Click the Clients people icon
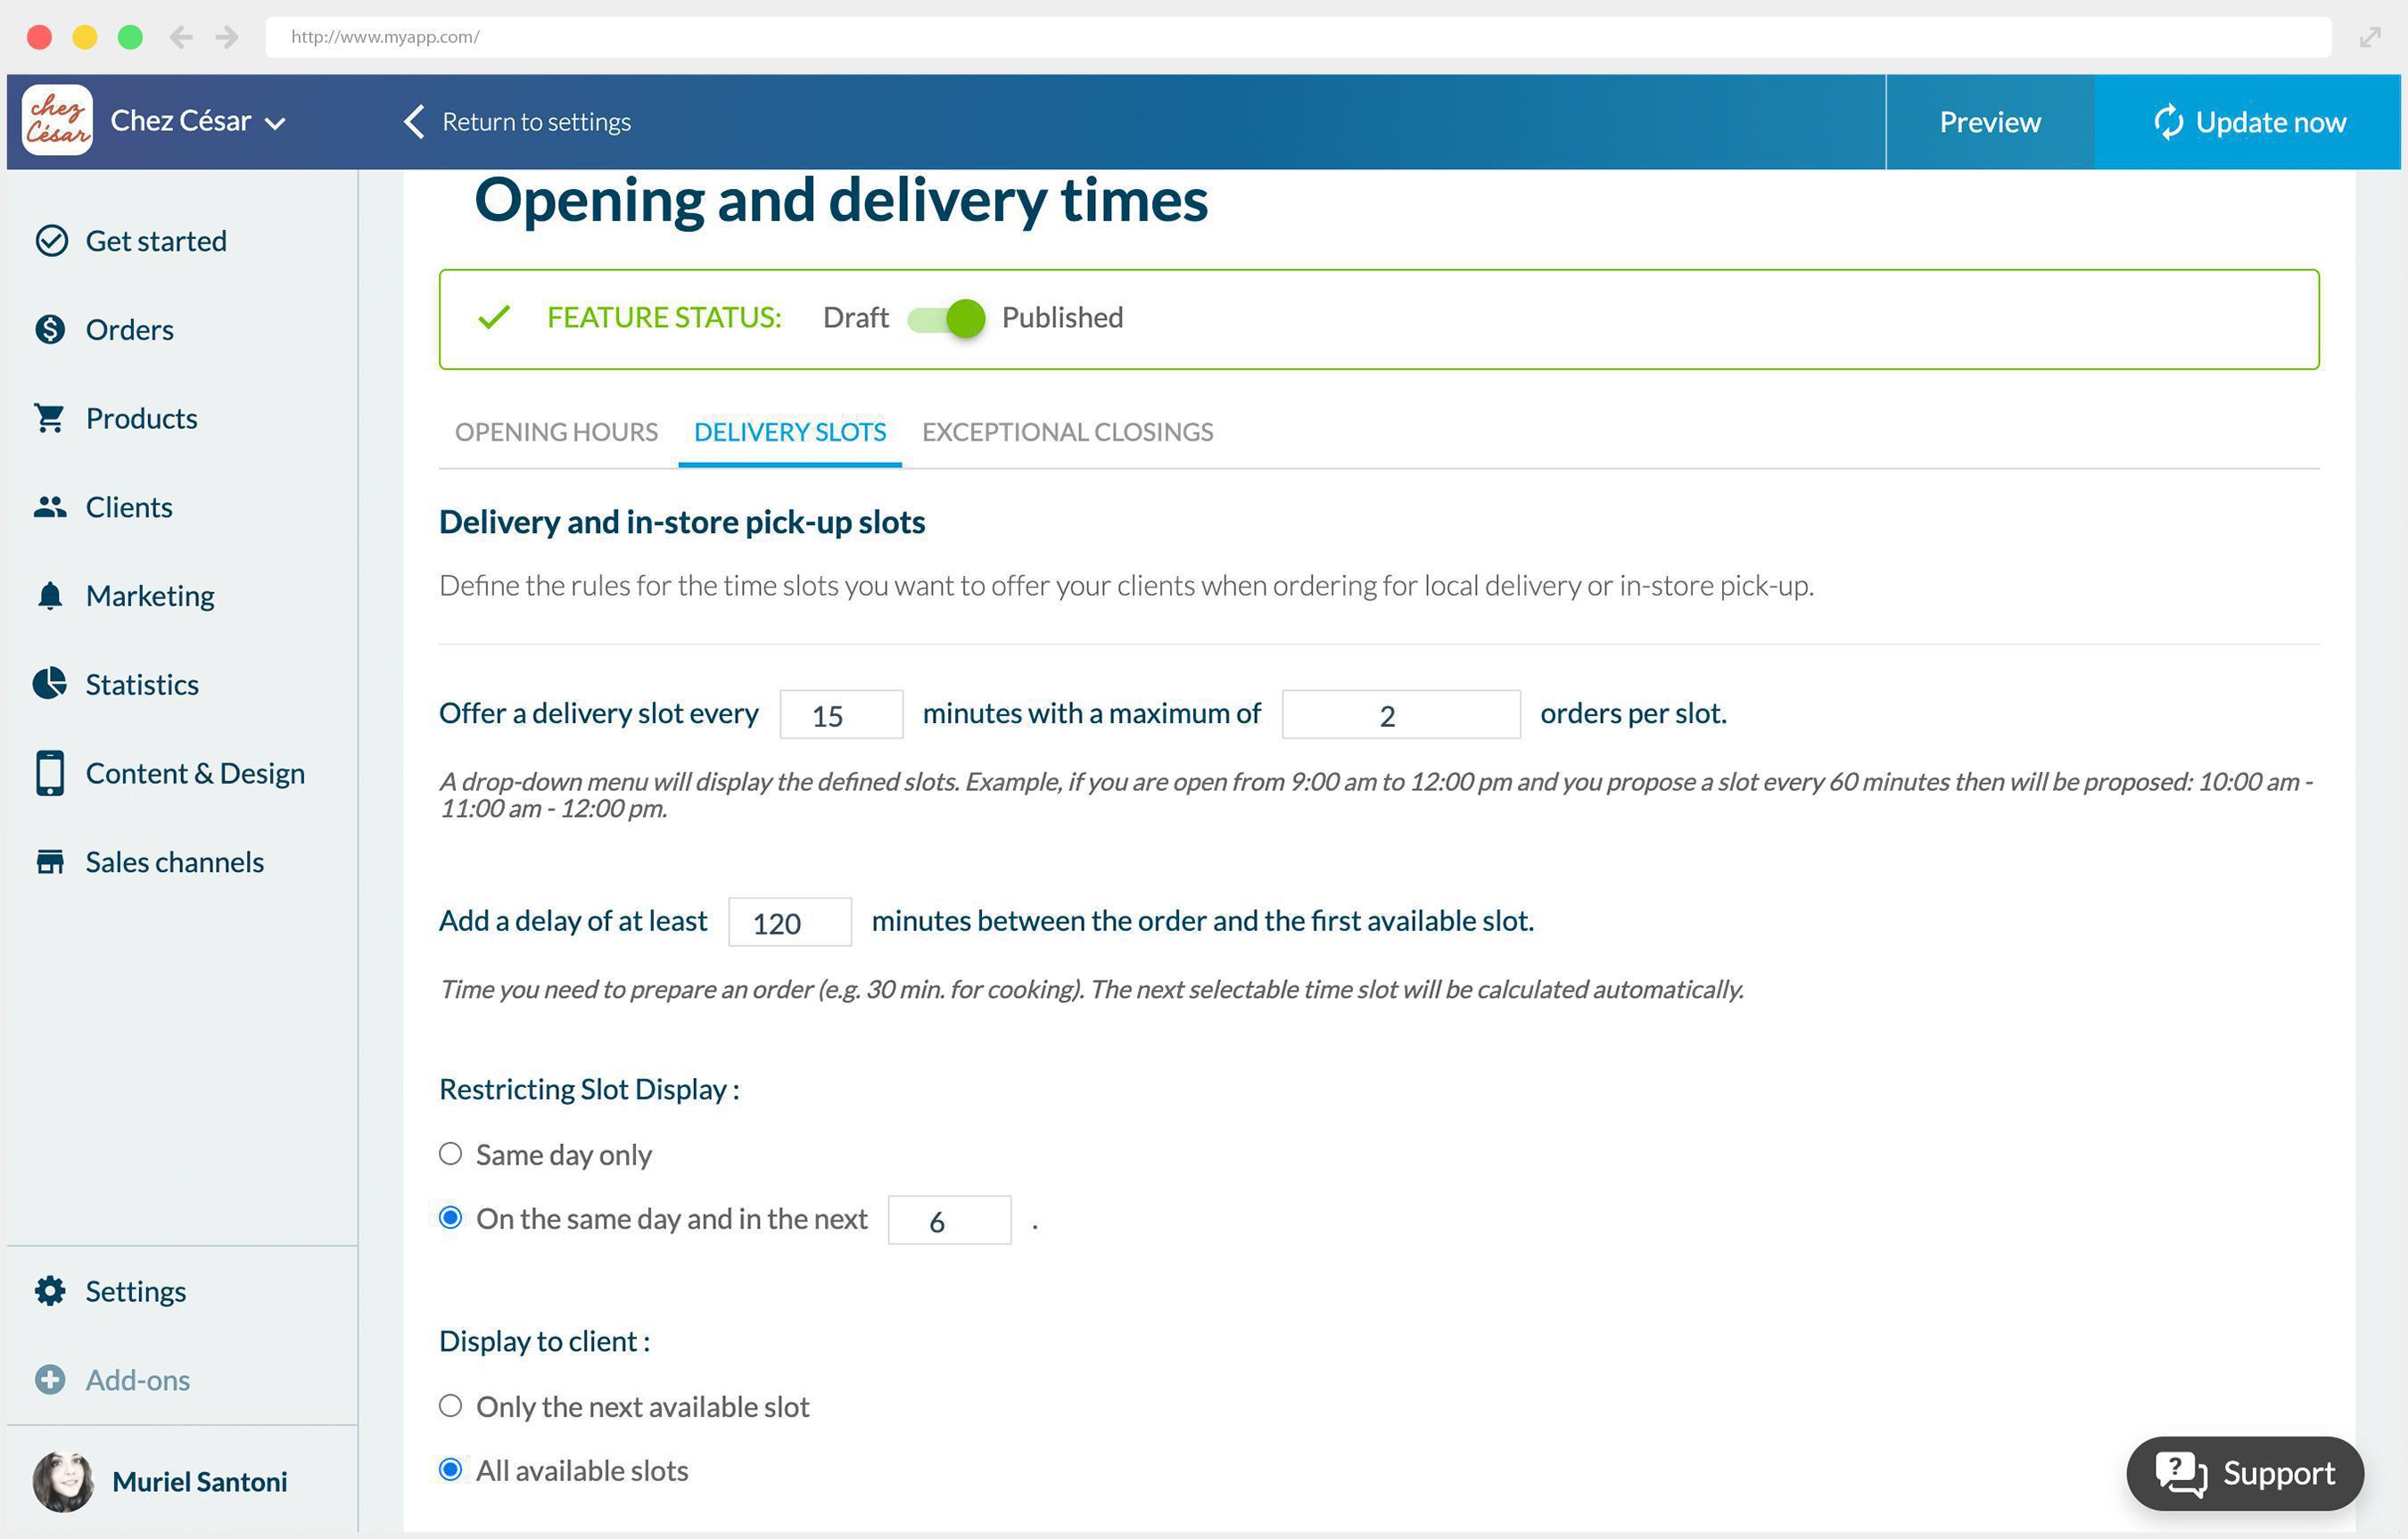The image size is (2408, 1539). pos(50,507)
